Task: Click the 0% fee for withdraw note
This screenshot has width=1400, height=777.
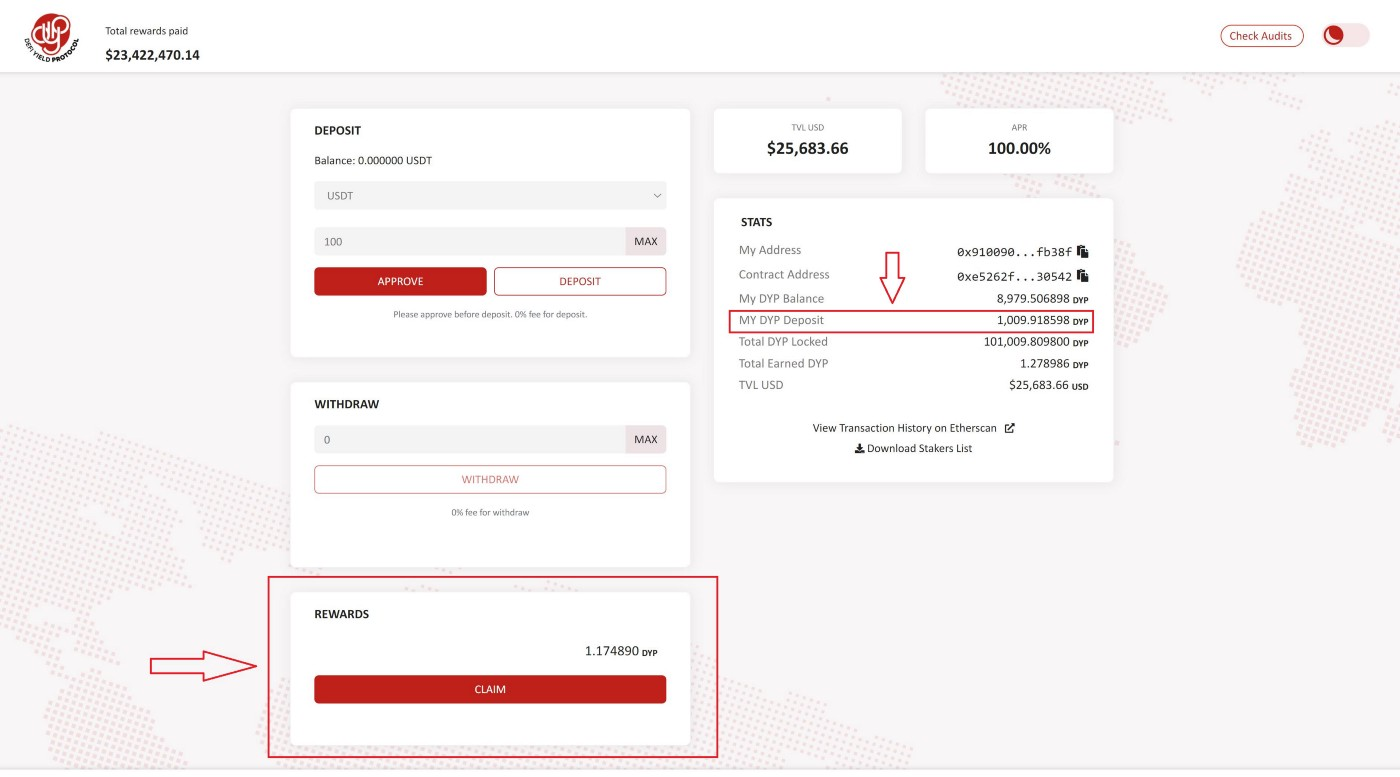Action: coord(490,513)
